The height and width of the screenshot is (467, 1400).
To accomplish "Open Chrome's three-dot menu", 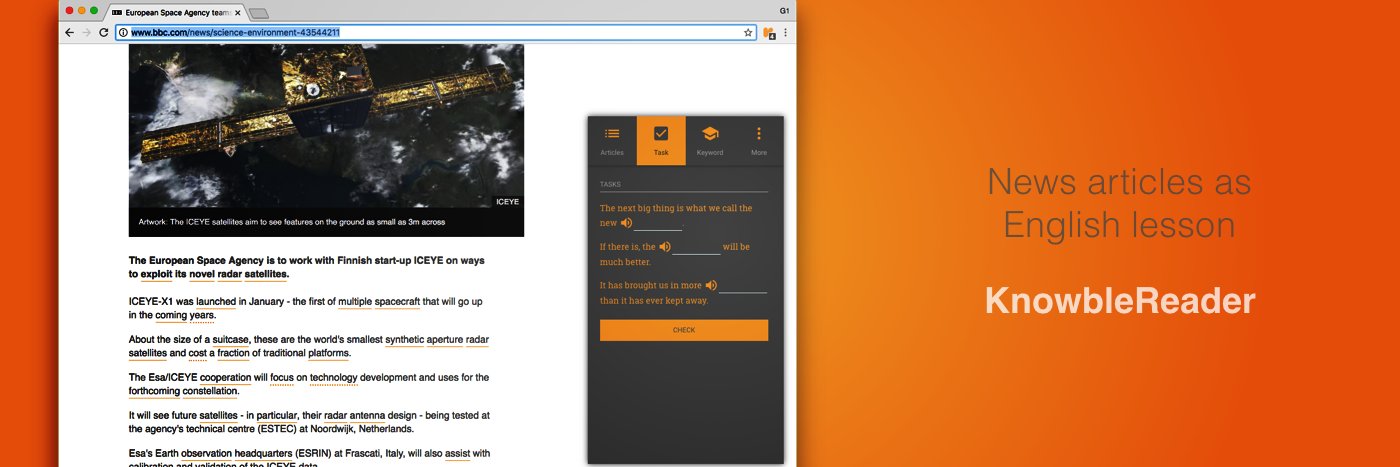I will tap(786, 32).
